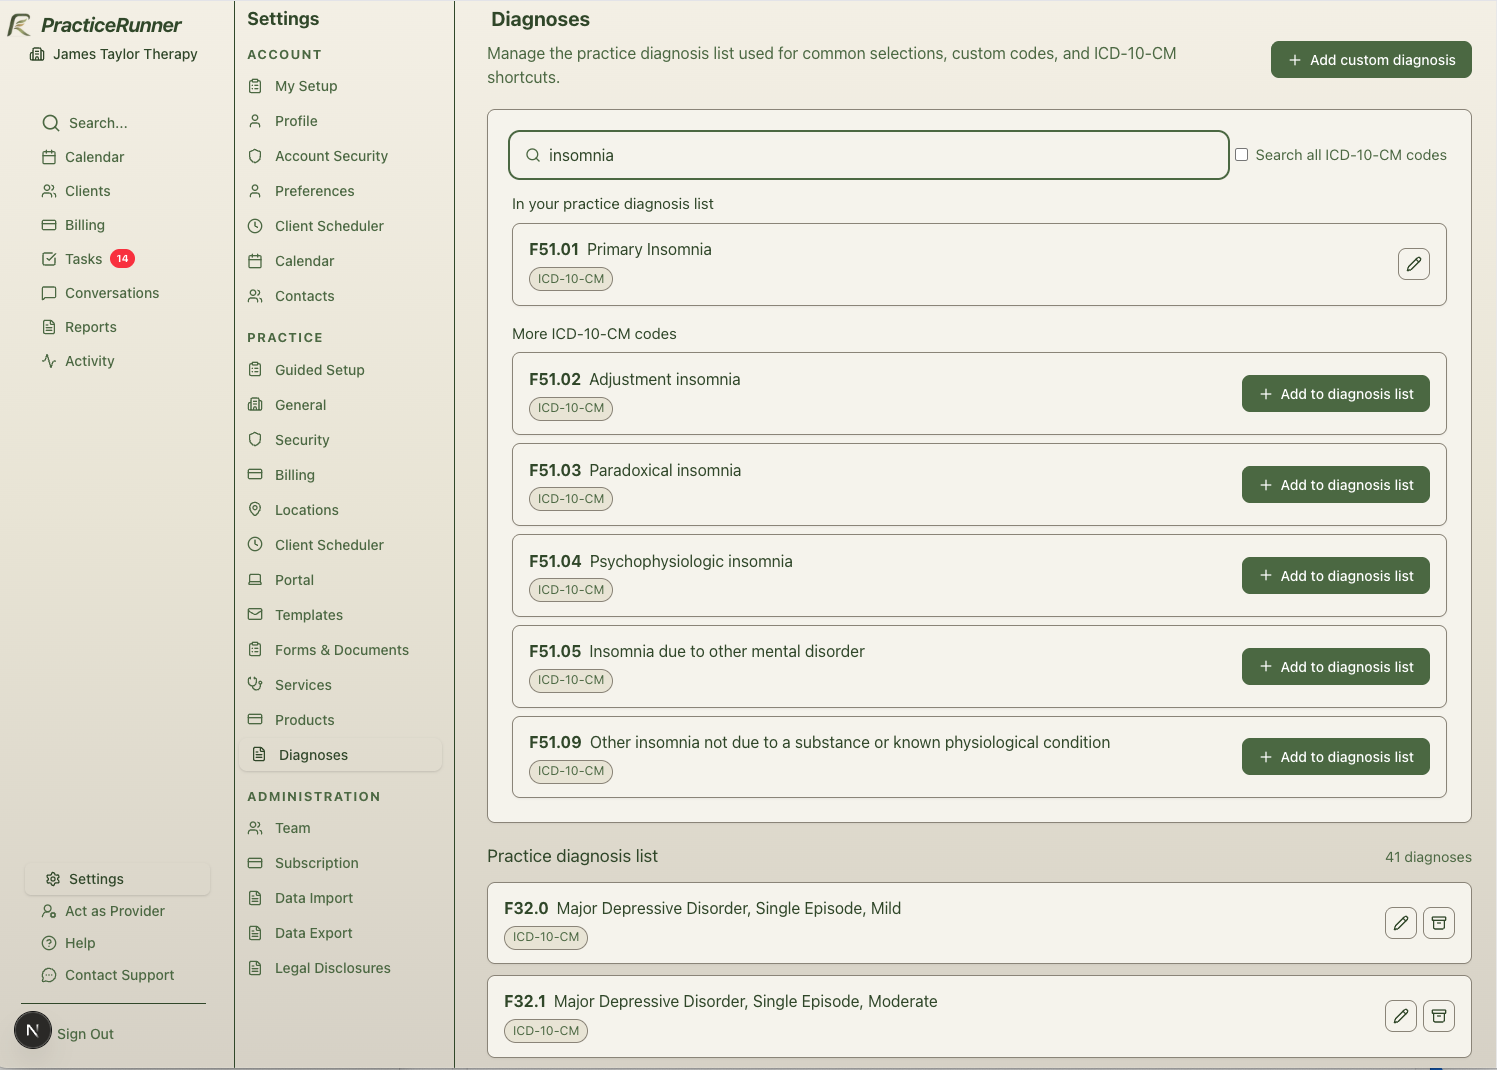Archive the F32.1 Moderate diagnosis
This screenshot has width=1497, height=1070.
pyautogui.click(x=1439, y=1016)
